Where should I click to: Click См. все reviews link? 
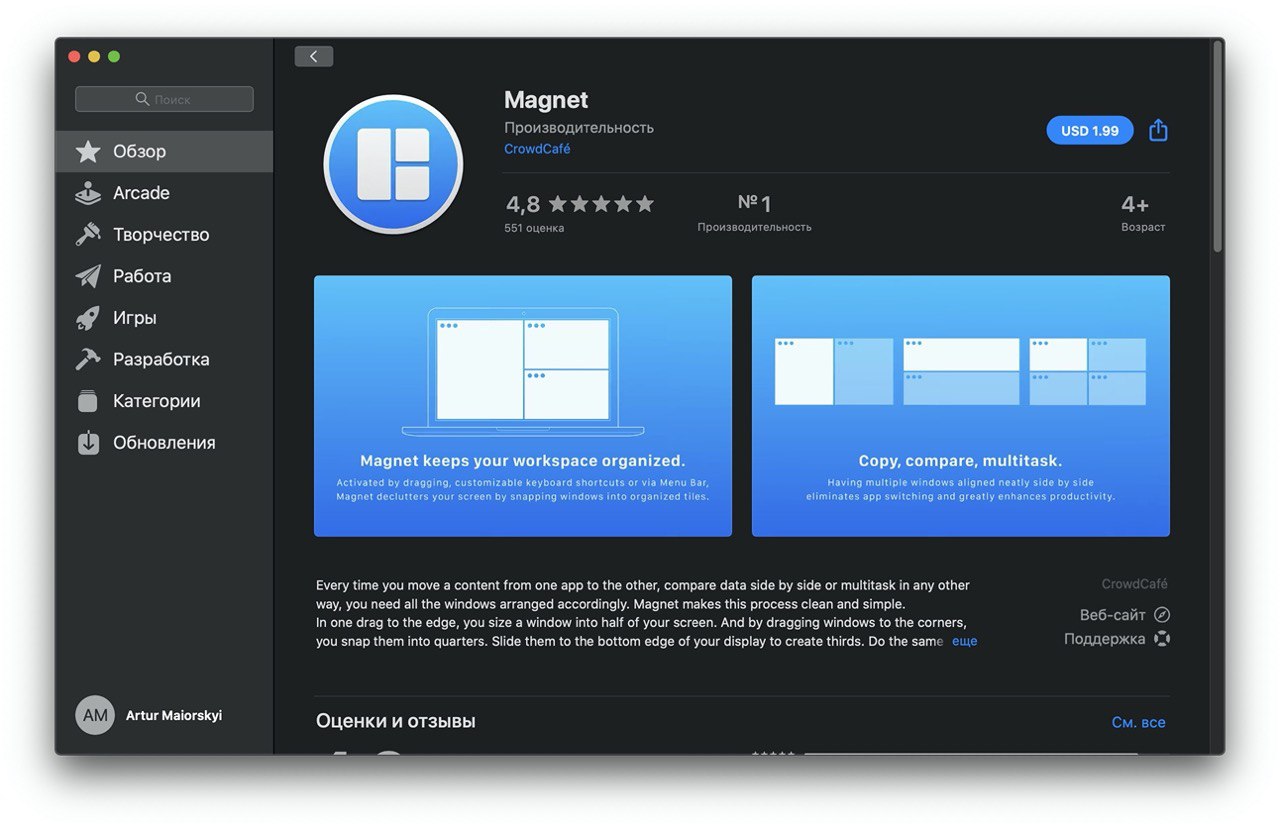(1138, 722)
